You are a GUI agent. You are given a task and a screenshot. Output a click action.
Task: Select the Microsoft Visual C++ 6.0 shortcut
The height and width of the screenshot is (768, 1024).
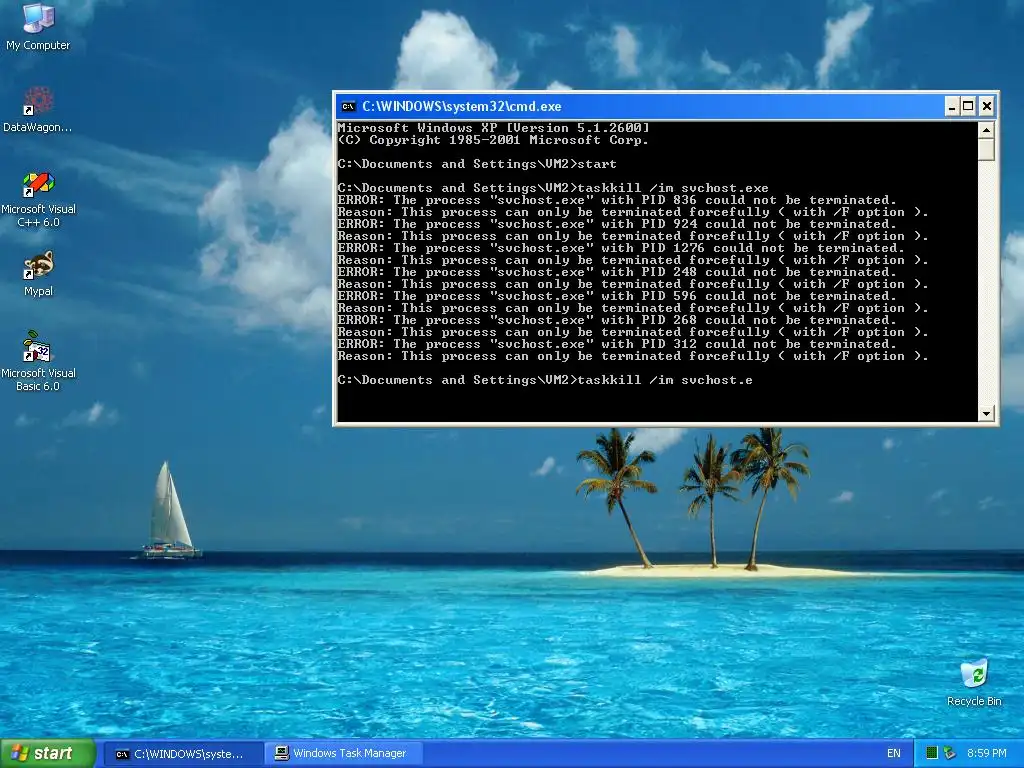click(x=38, y=199)
